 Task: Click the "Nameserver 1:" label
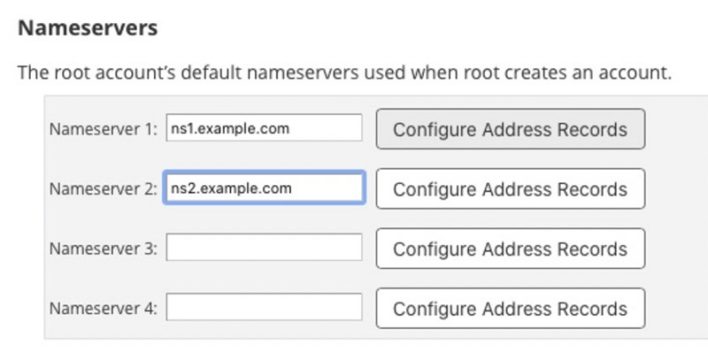point(103,129)
